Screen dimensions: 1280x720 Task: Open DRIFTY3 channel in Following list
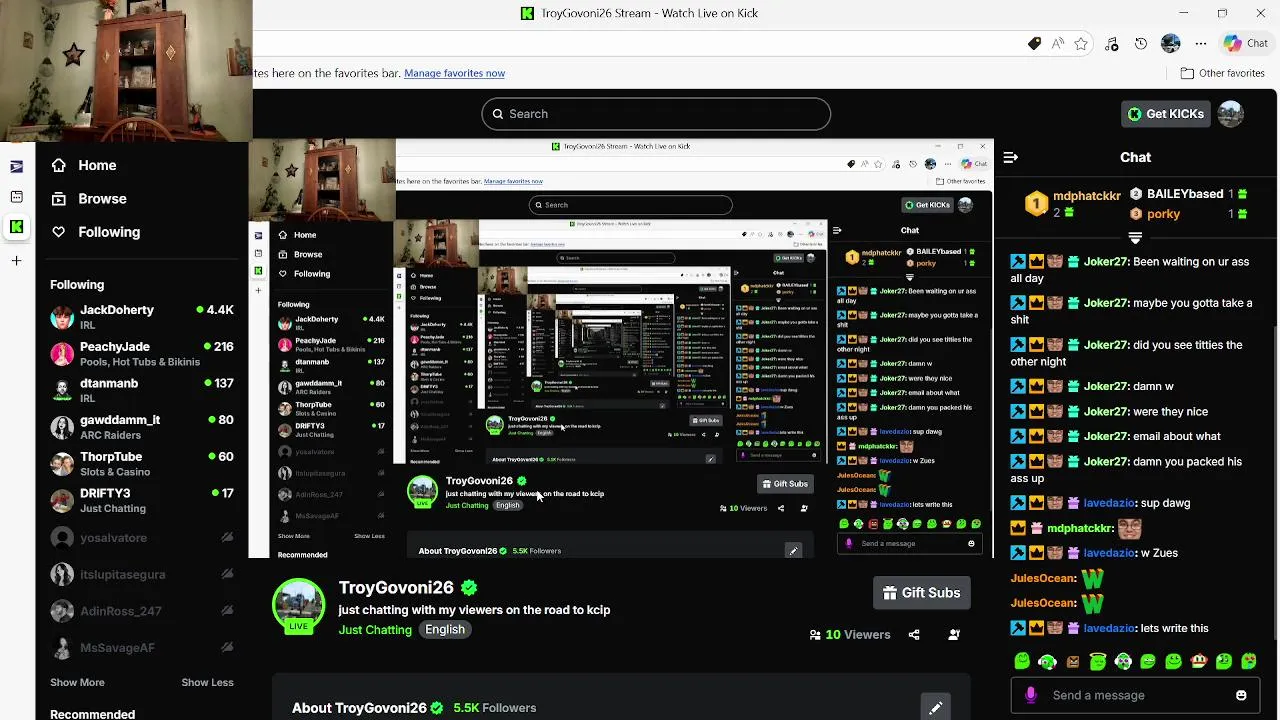[142, 500]
